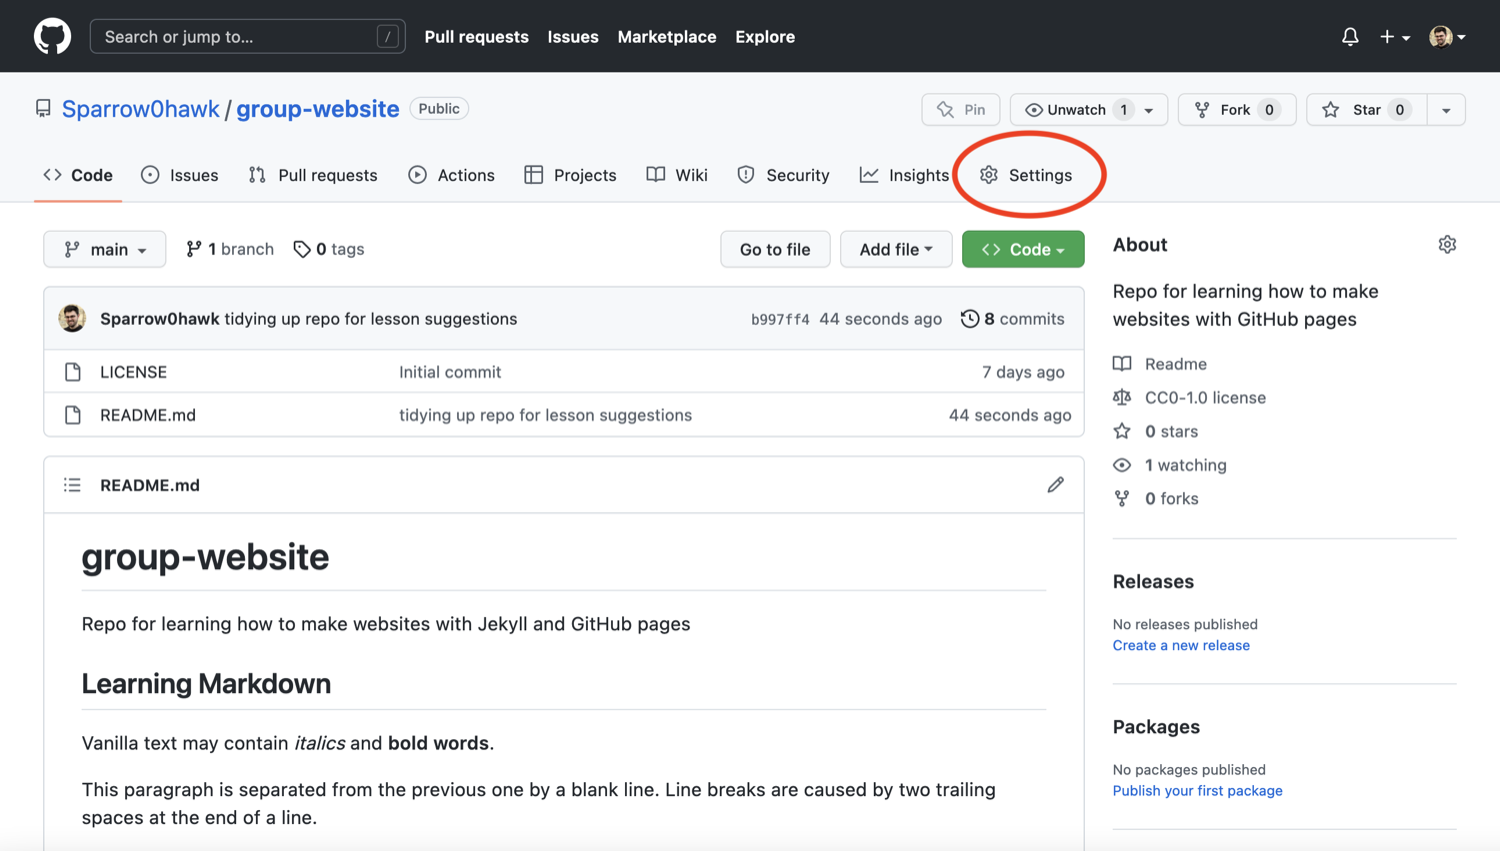Open the SparrowOhawk owner link
This screenshot has height=851, width=1500.
140,109
